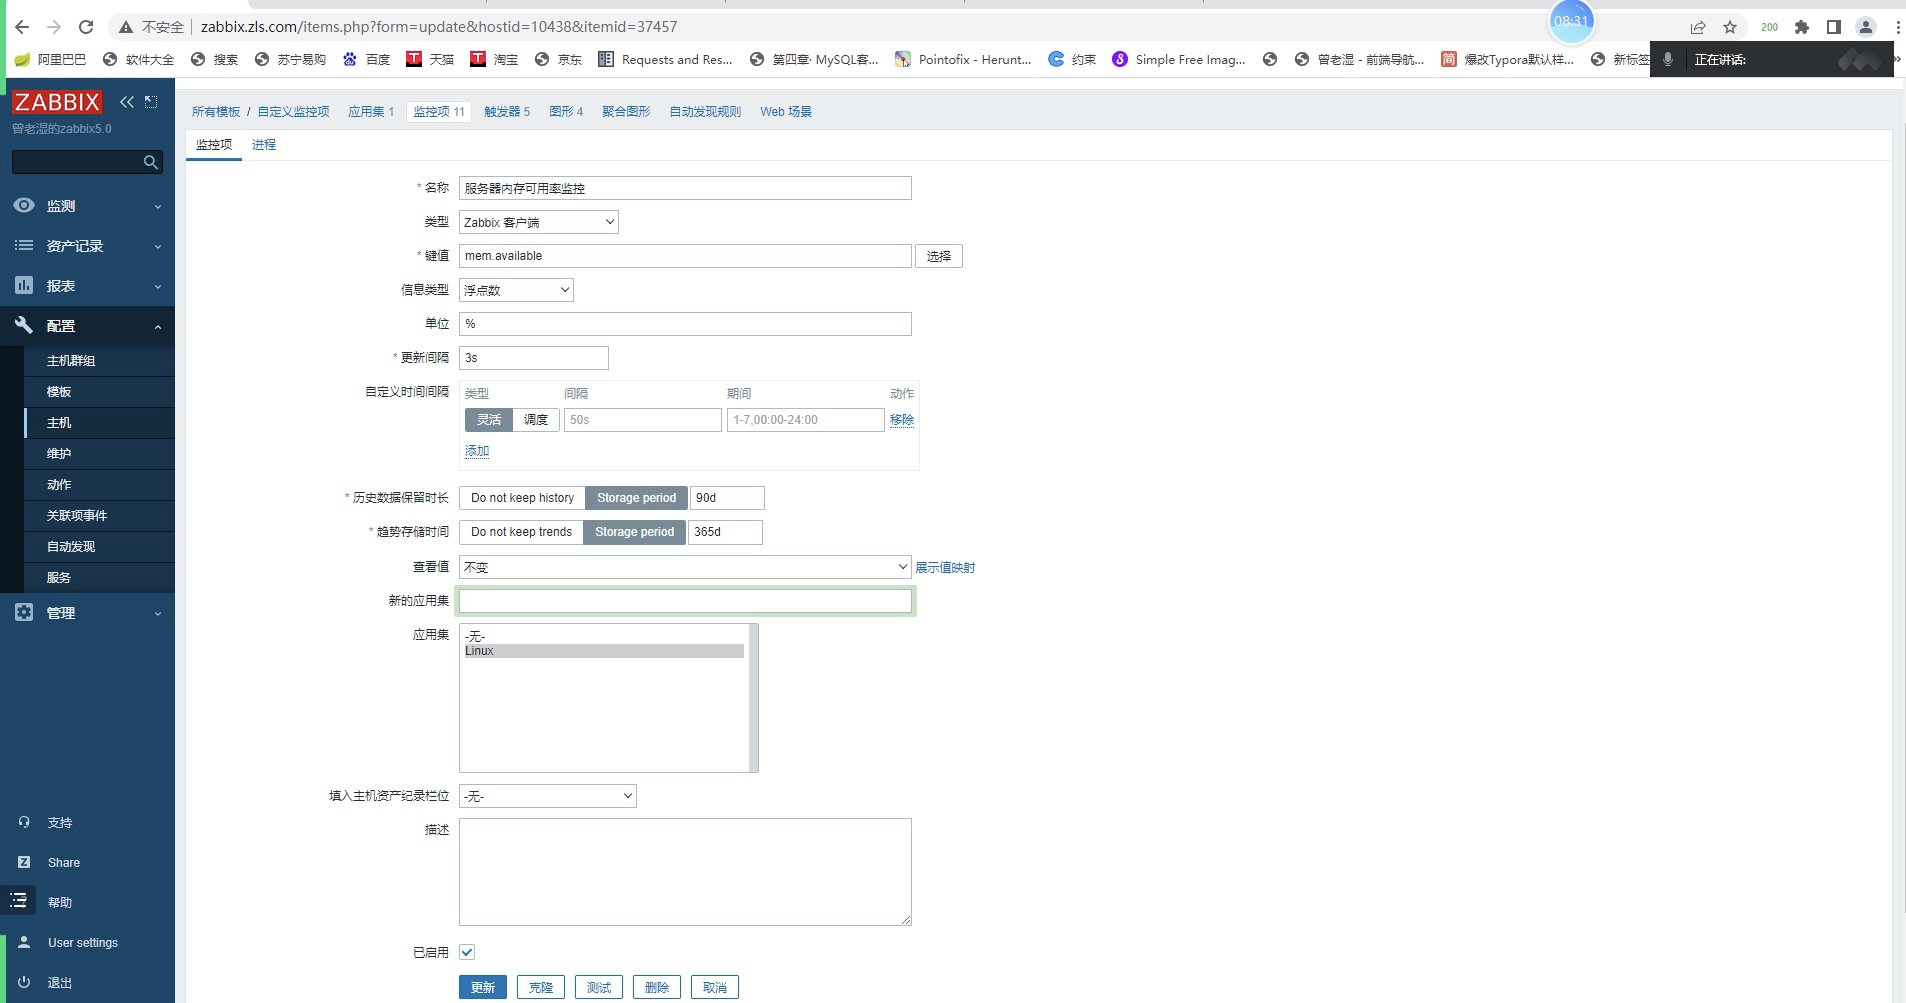The width and height of the screenshot is (1906, 1003).
Task: Open the 监测 monitoring menu
Action: click(87, 206)
